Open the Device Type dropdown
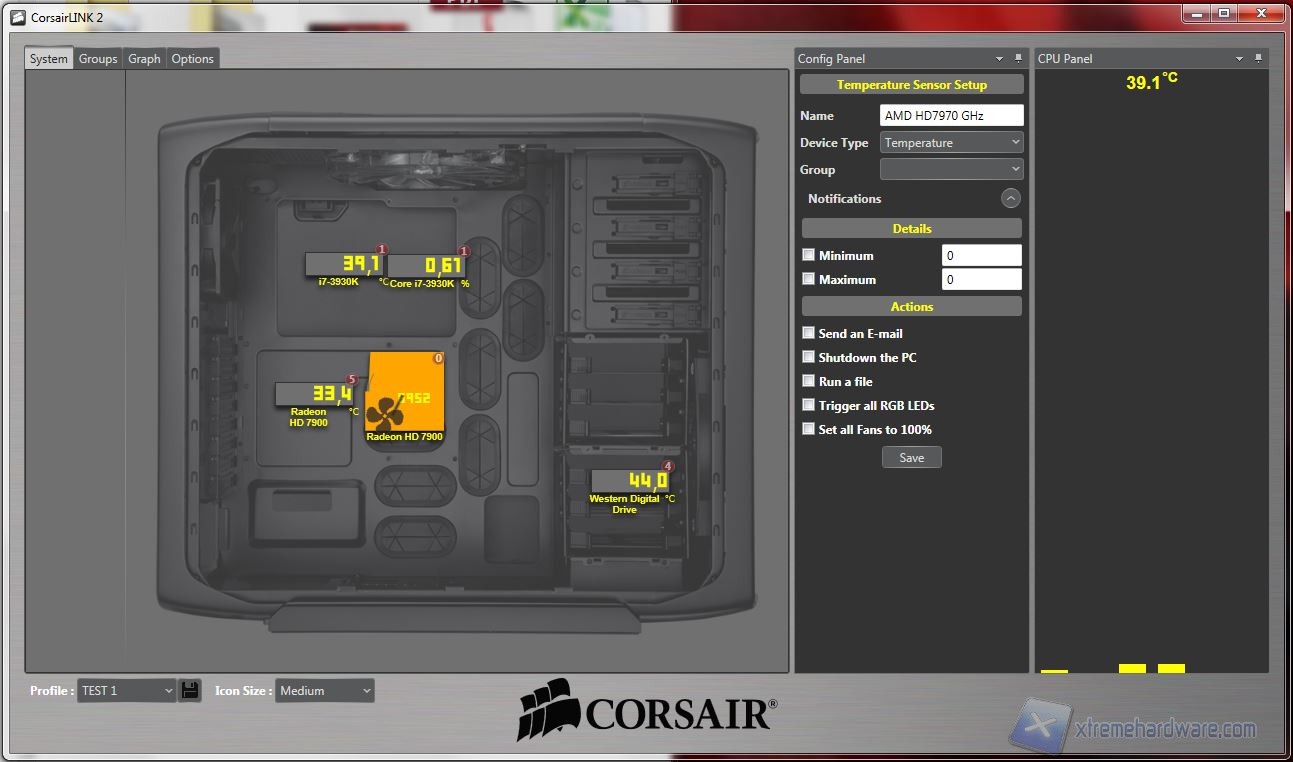Image resolution: width=1293 pixels, height=762 pixels. (x=951, y=143)
